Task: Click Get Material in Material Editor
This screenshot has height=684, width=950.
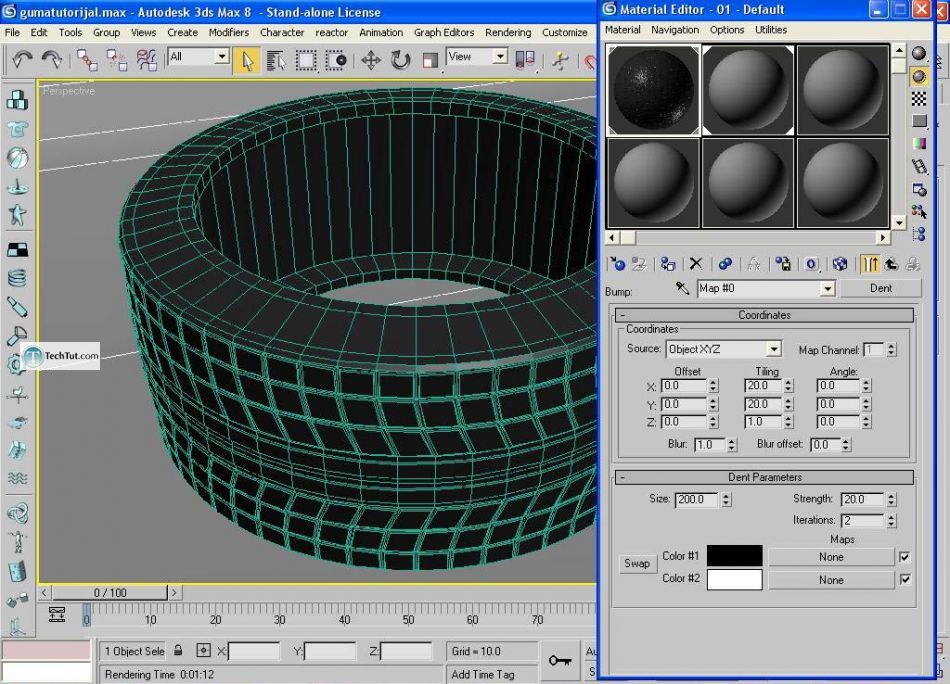Action: click(617, 264)
